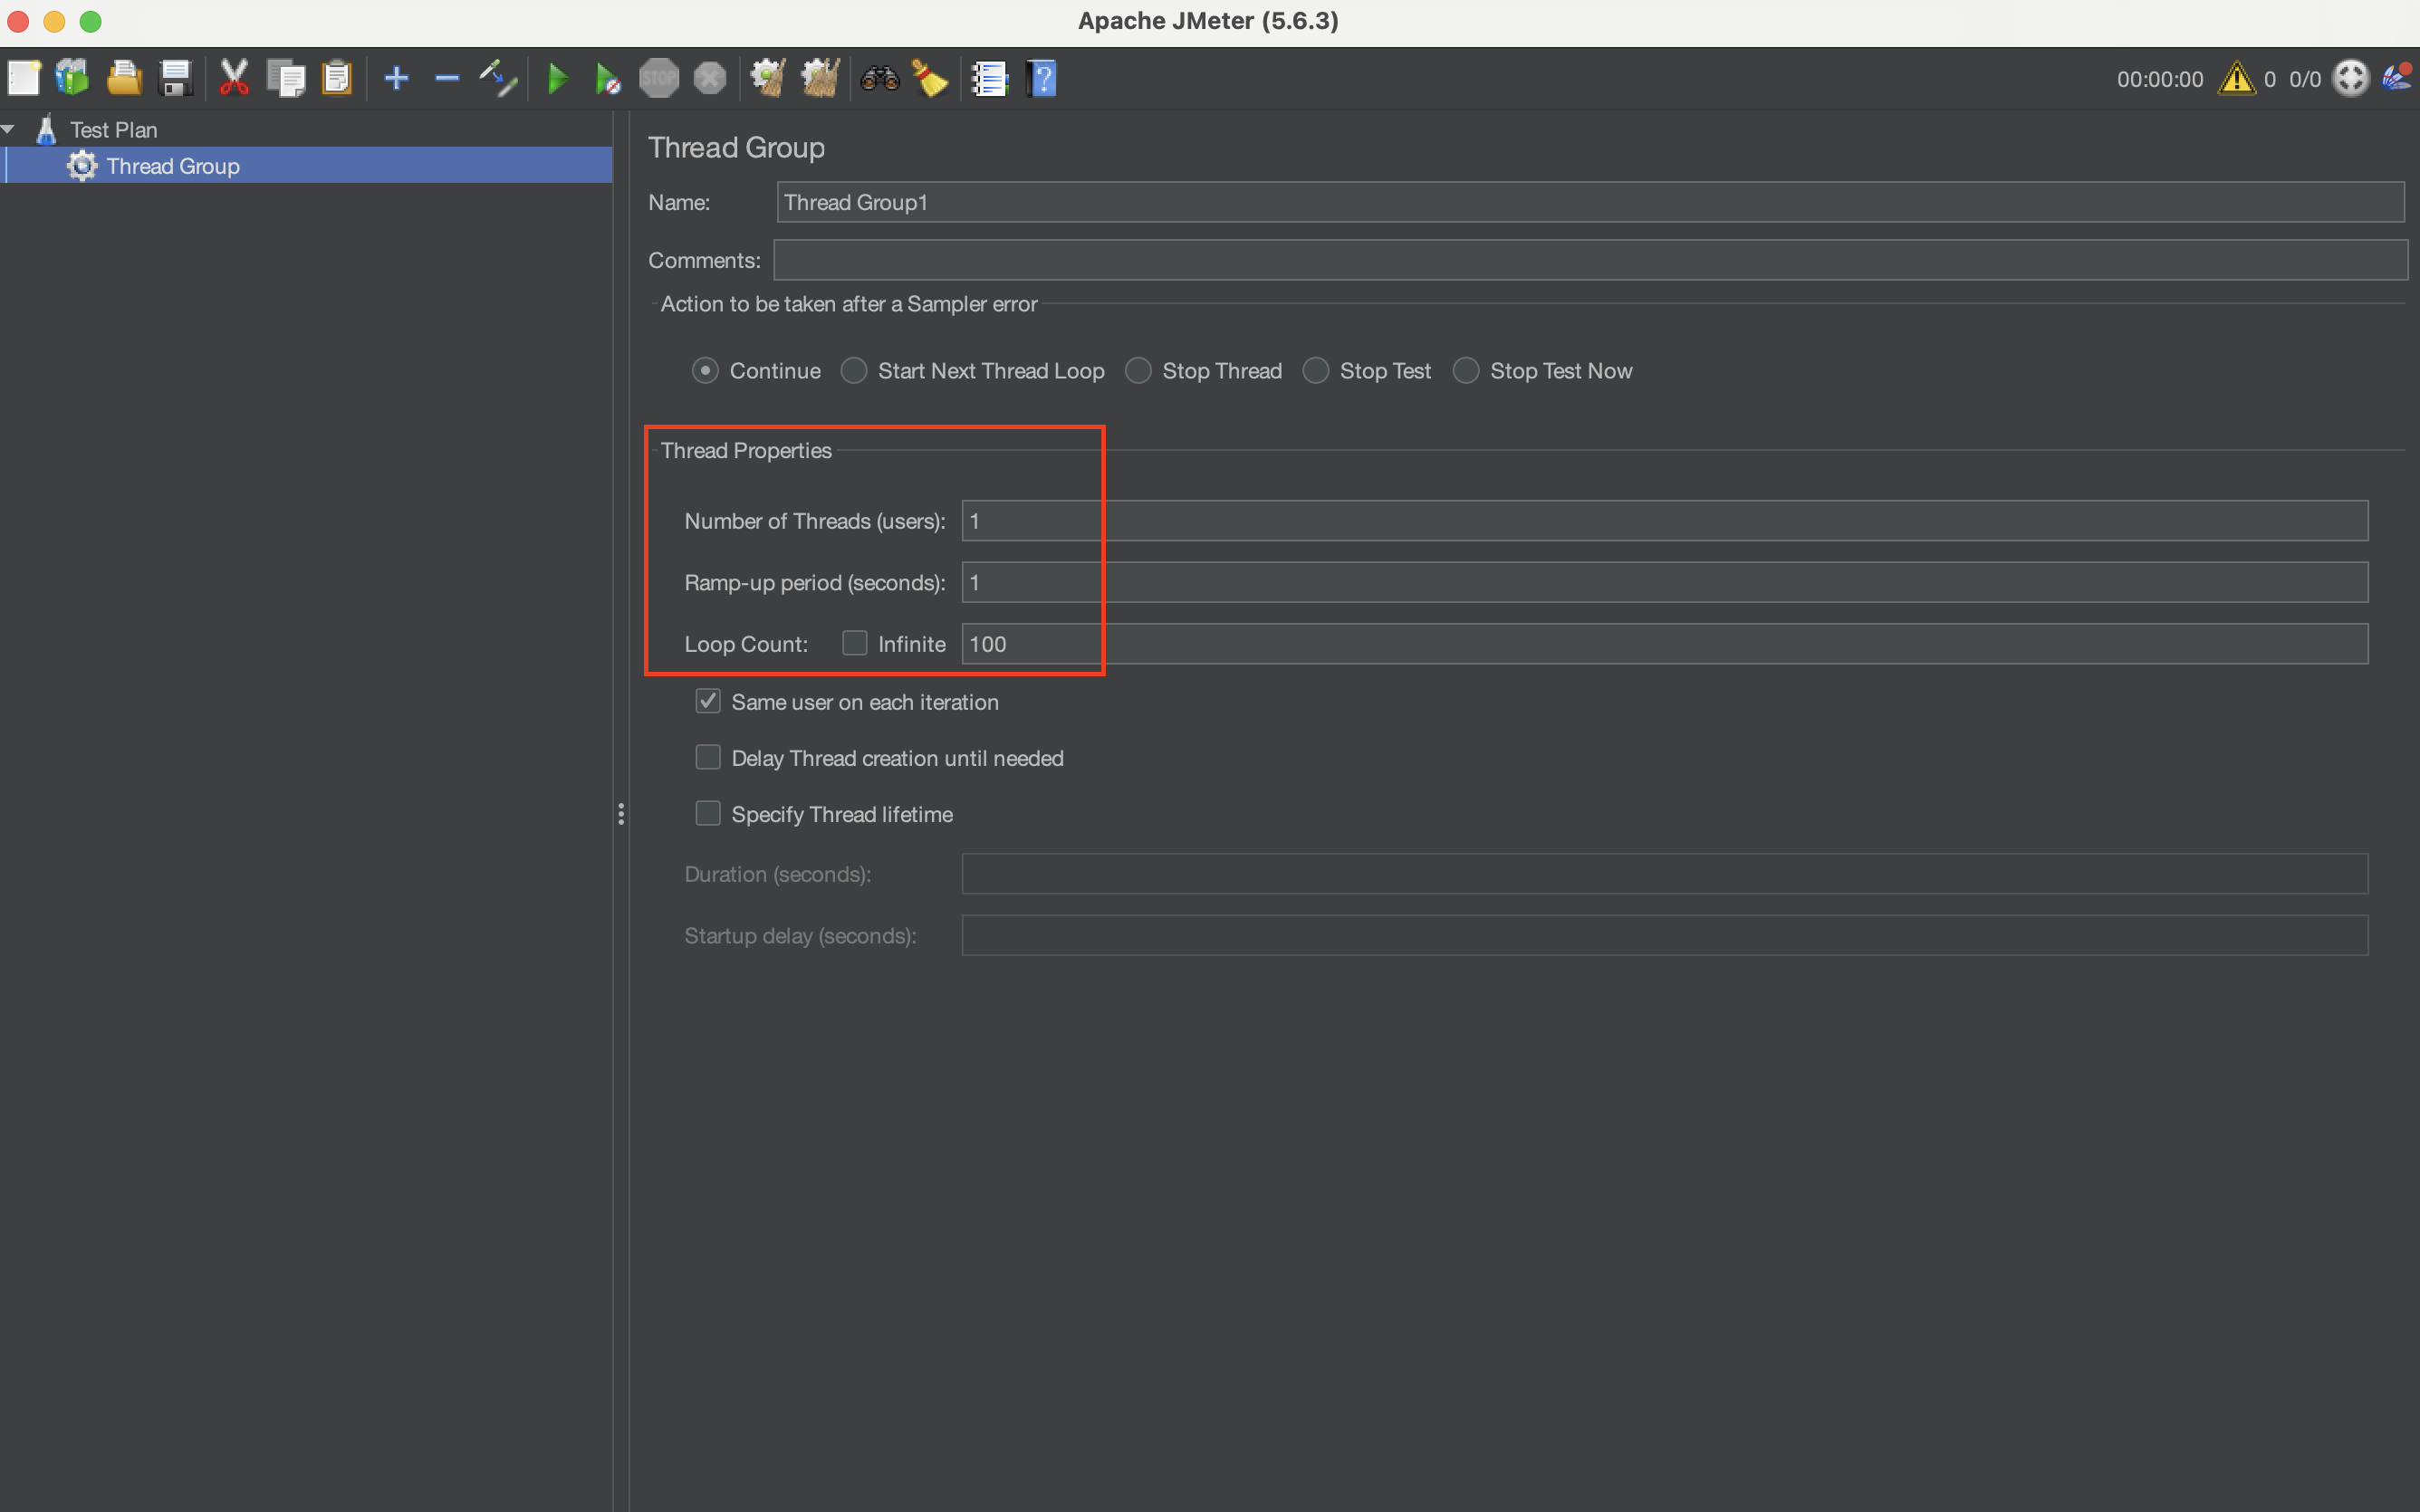Click the warning triangle log indicator
The width and height of the screenshot is (2420, 1512).
(2236, 78)
